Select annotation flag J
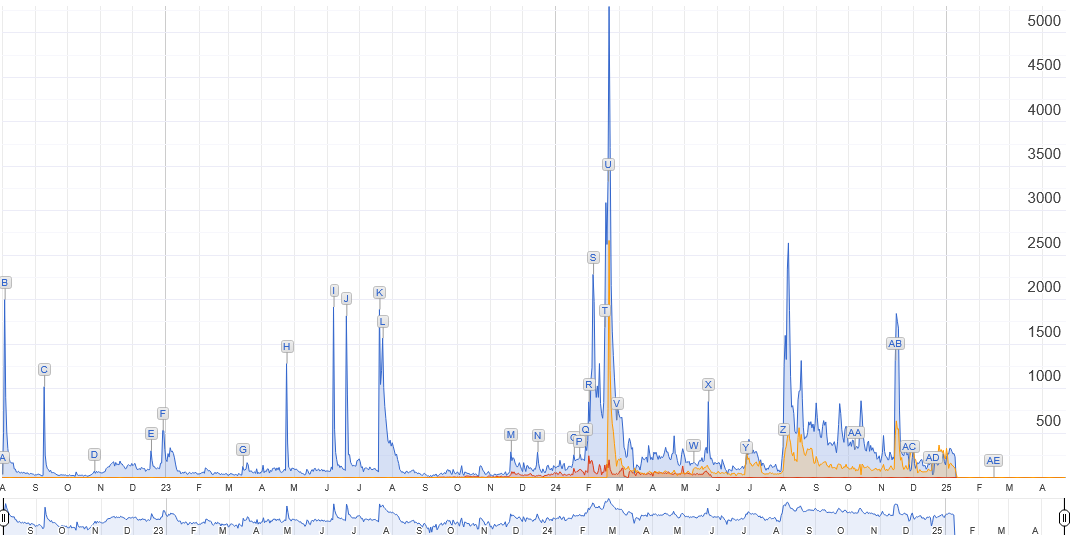The height and width of the screenshot is (535, 1070). tap(346, 299)
